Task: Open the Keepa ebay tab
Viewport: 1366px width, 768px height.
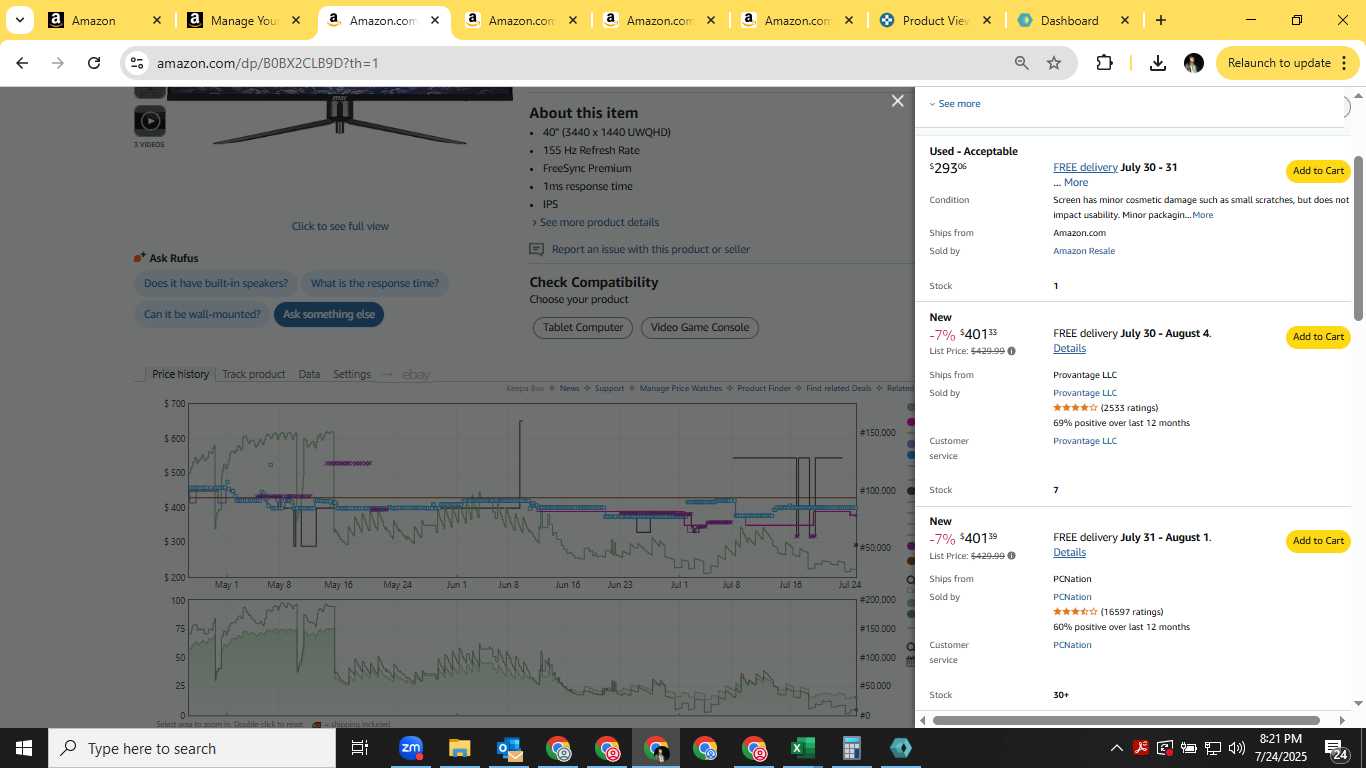Action: pos(416,374)
